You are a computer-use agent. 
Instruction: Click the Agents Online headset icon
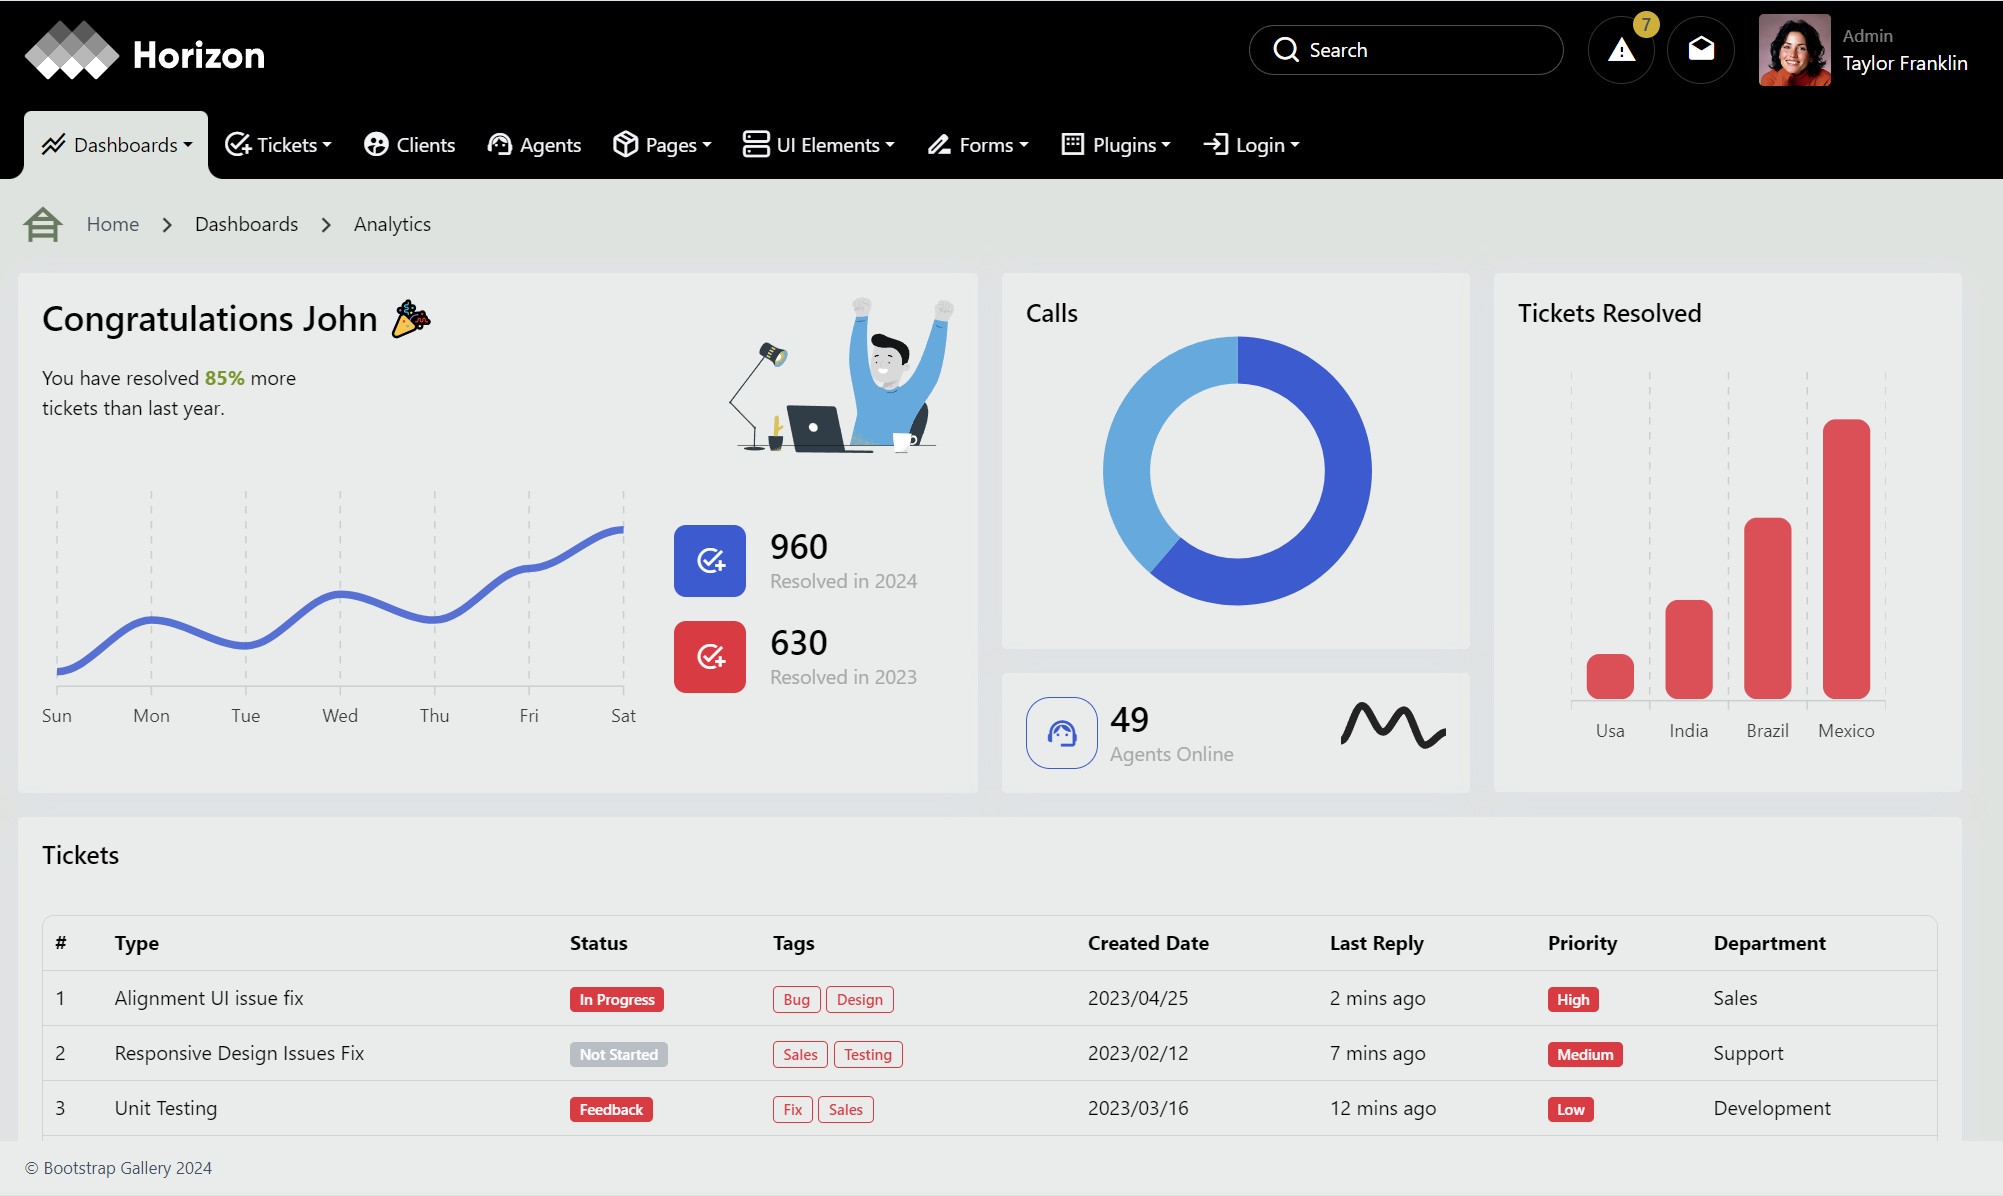[x=1061, y=733]
